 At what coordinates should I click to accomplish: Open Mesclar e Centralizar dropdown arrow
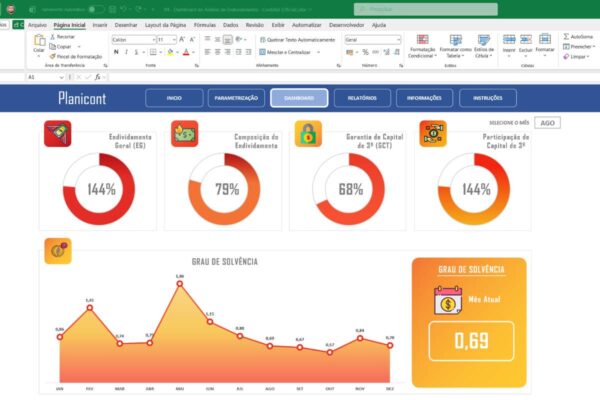coord(318,52)
